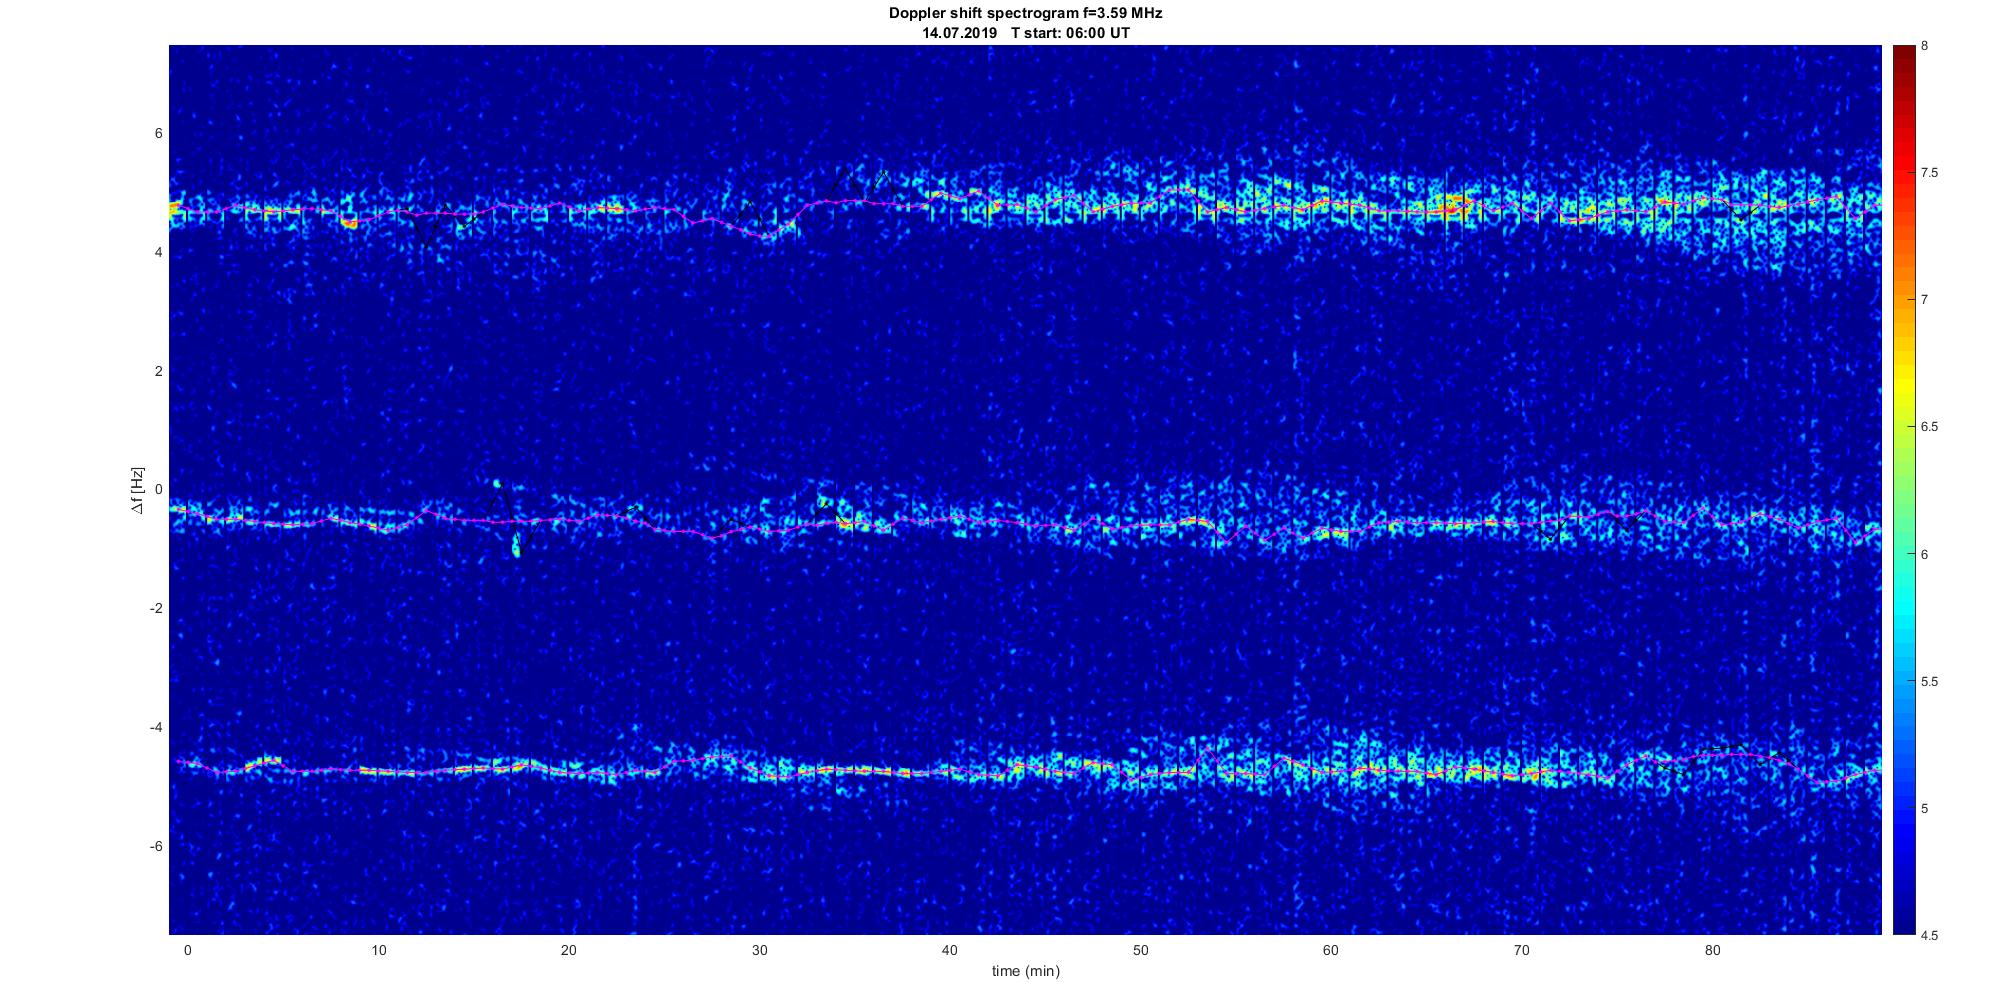Viewport: 2000px width, 1003px height.
Task: Click the dark red top of the colorbar
Action: click(x=1903, y=55)
